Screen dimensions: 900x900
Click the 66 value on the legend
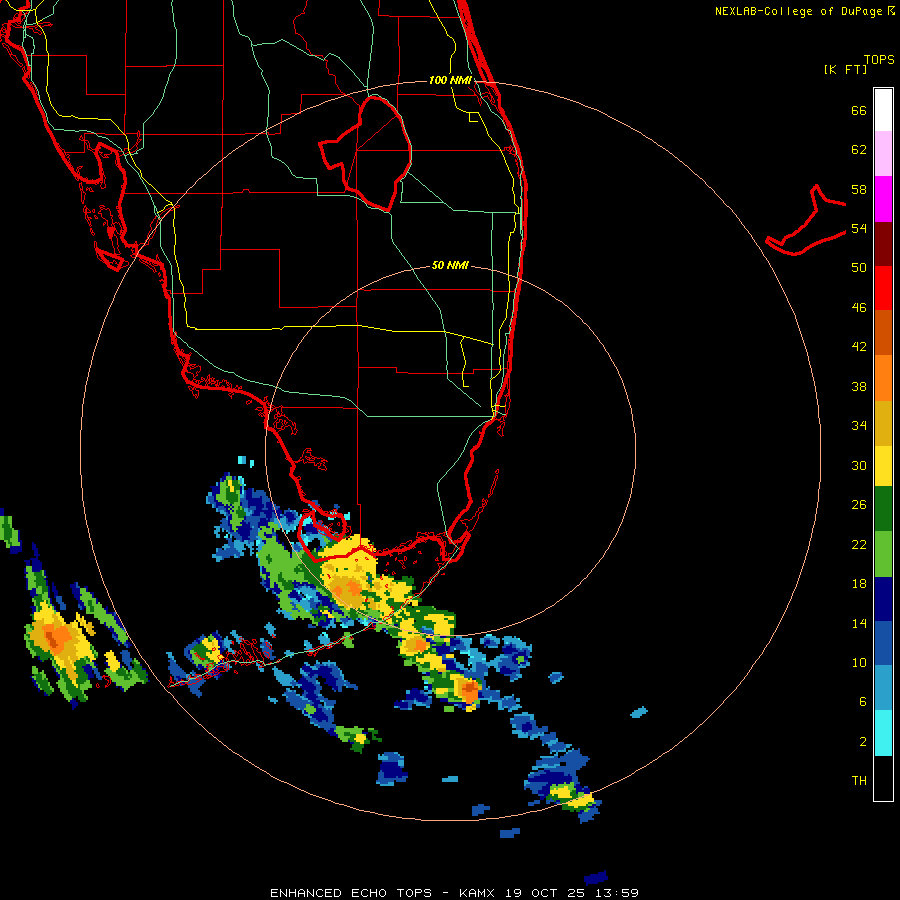(859, 111)
